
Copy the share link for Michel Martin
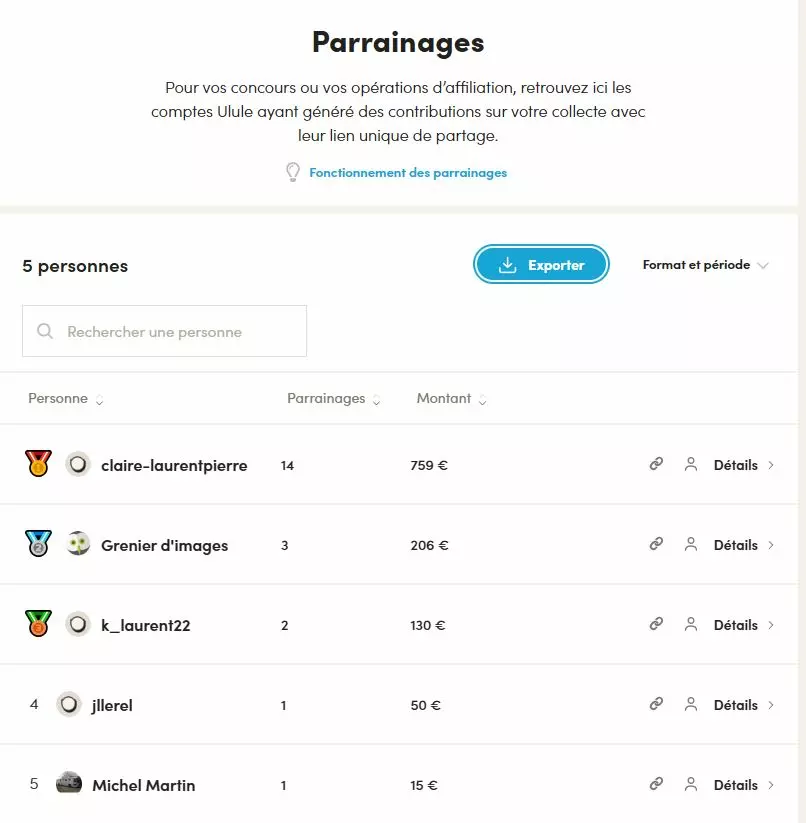(656, 784)
